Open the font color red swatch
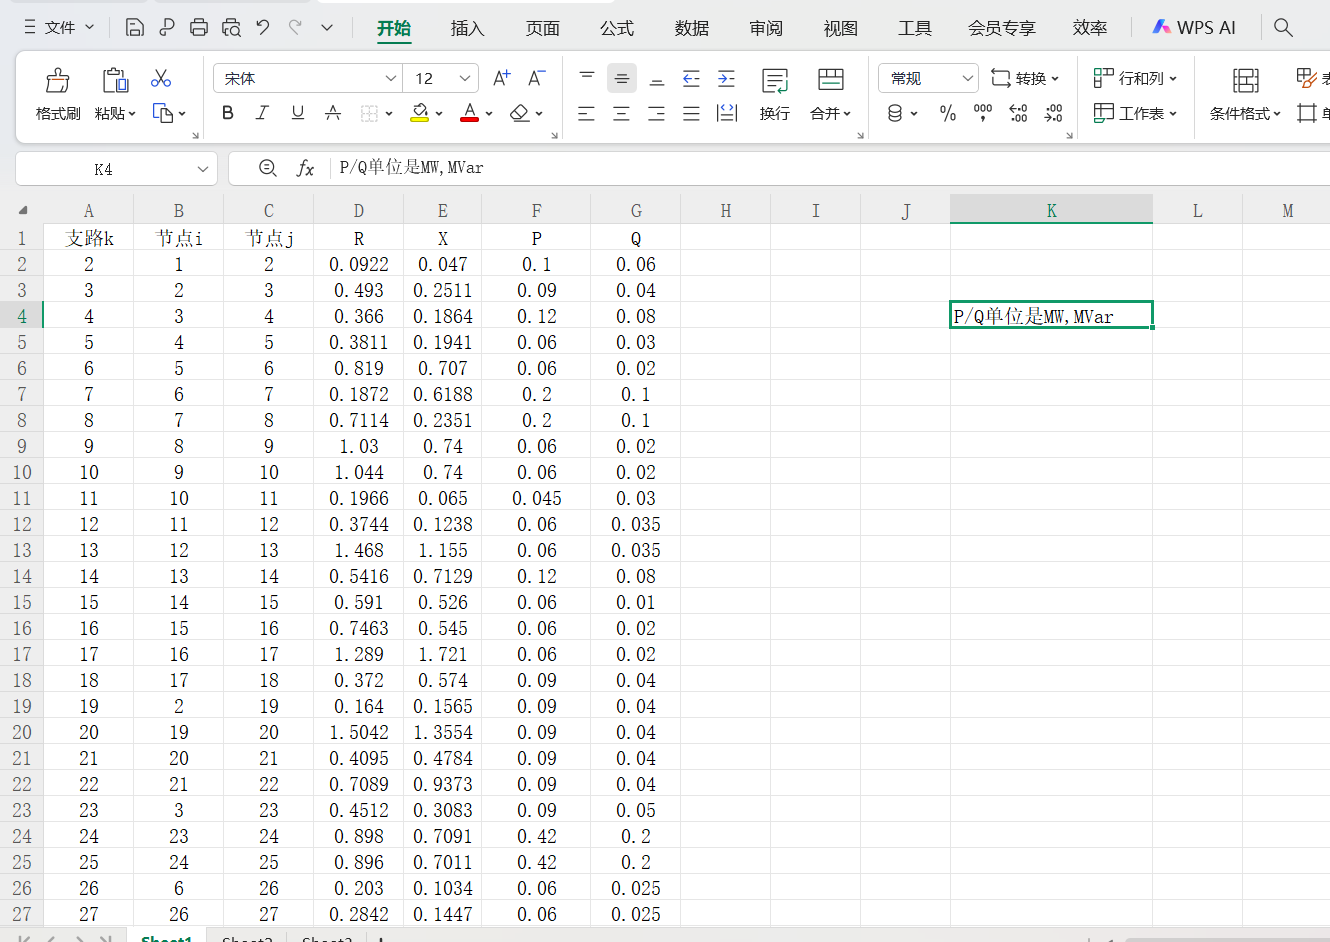1330x942 pixels. click(x=469, y=113)
